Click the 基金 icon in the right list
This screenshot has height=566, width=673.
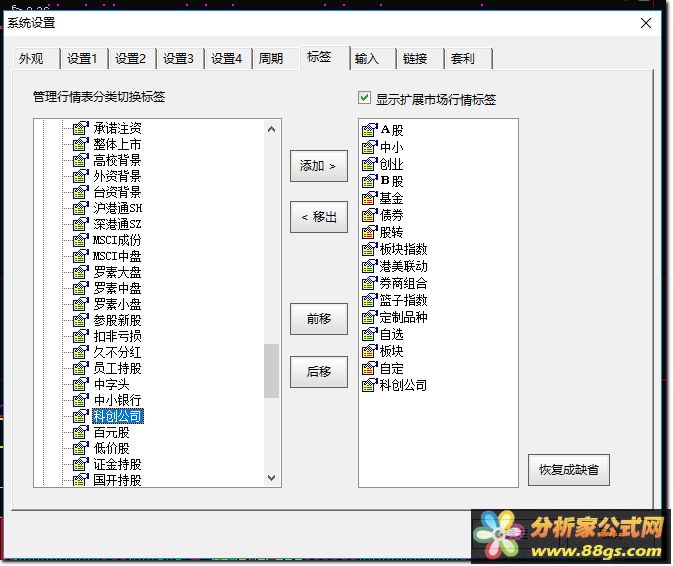[x=370, y=198]
